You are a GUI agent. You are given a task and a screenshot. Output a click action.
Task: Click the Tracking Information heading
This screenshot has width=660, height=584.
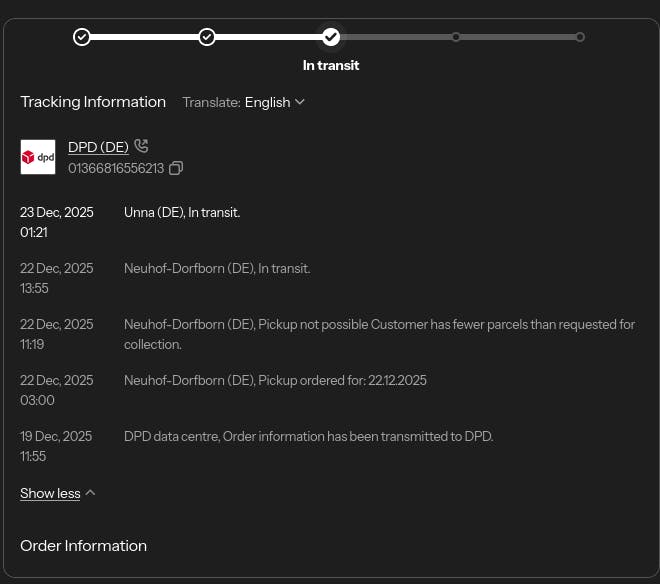[x=93, y=102]
